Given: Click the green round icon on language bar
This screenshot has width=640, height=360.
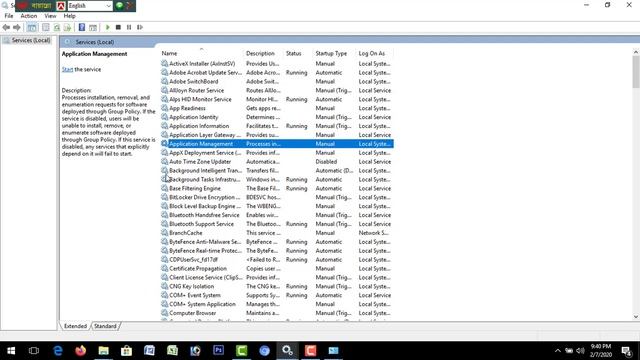Looking at the screenshot, I should [120, 5].
